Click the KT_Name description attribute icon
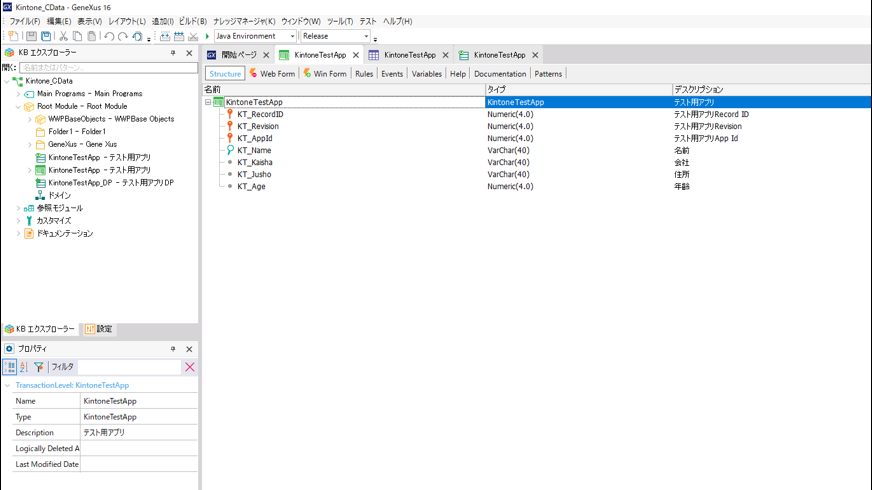 (x=230, y=150)
